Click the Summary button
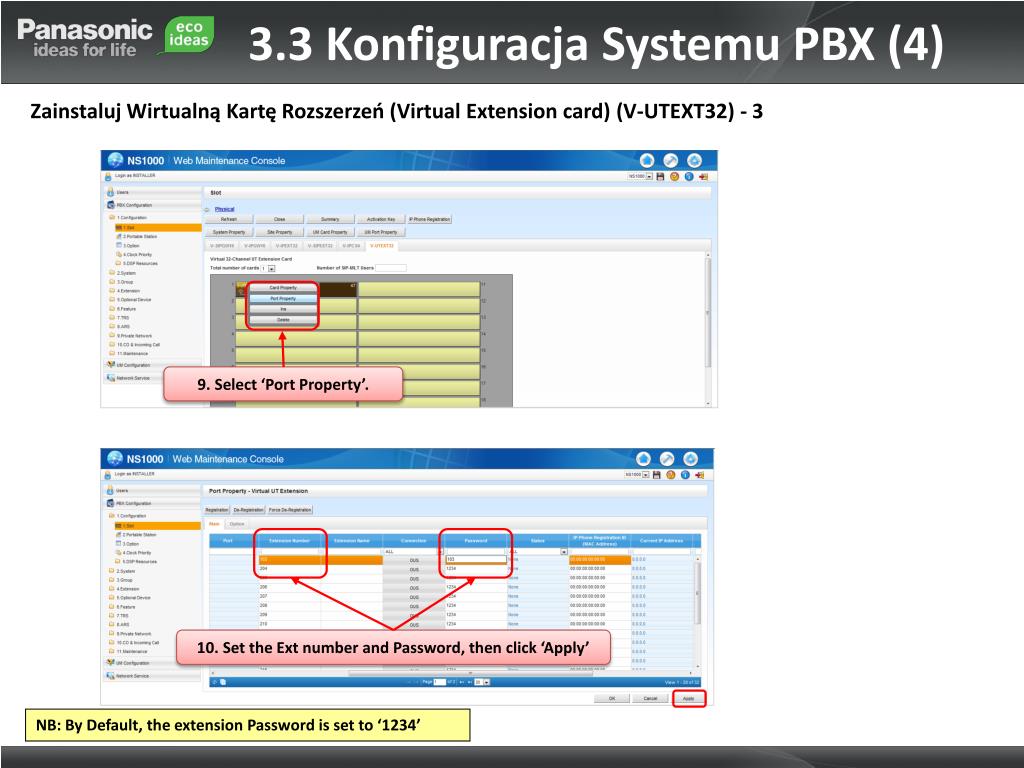 coord(330,219)
